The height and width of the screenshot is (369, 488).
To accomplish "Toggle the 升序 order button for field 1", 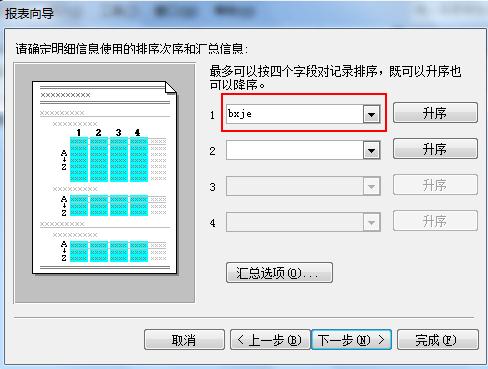I will point(435,113).
